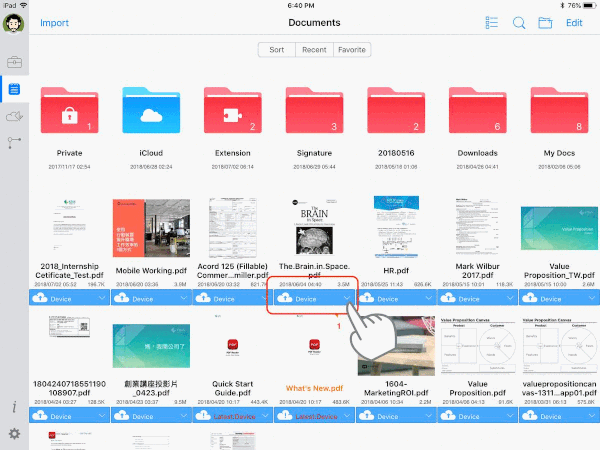The width and height of the screenshot is (600, 450).
Task: Open the iCloud folder
Action: click(x=152, y=110)
